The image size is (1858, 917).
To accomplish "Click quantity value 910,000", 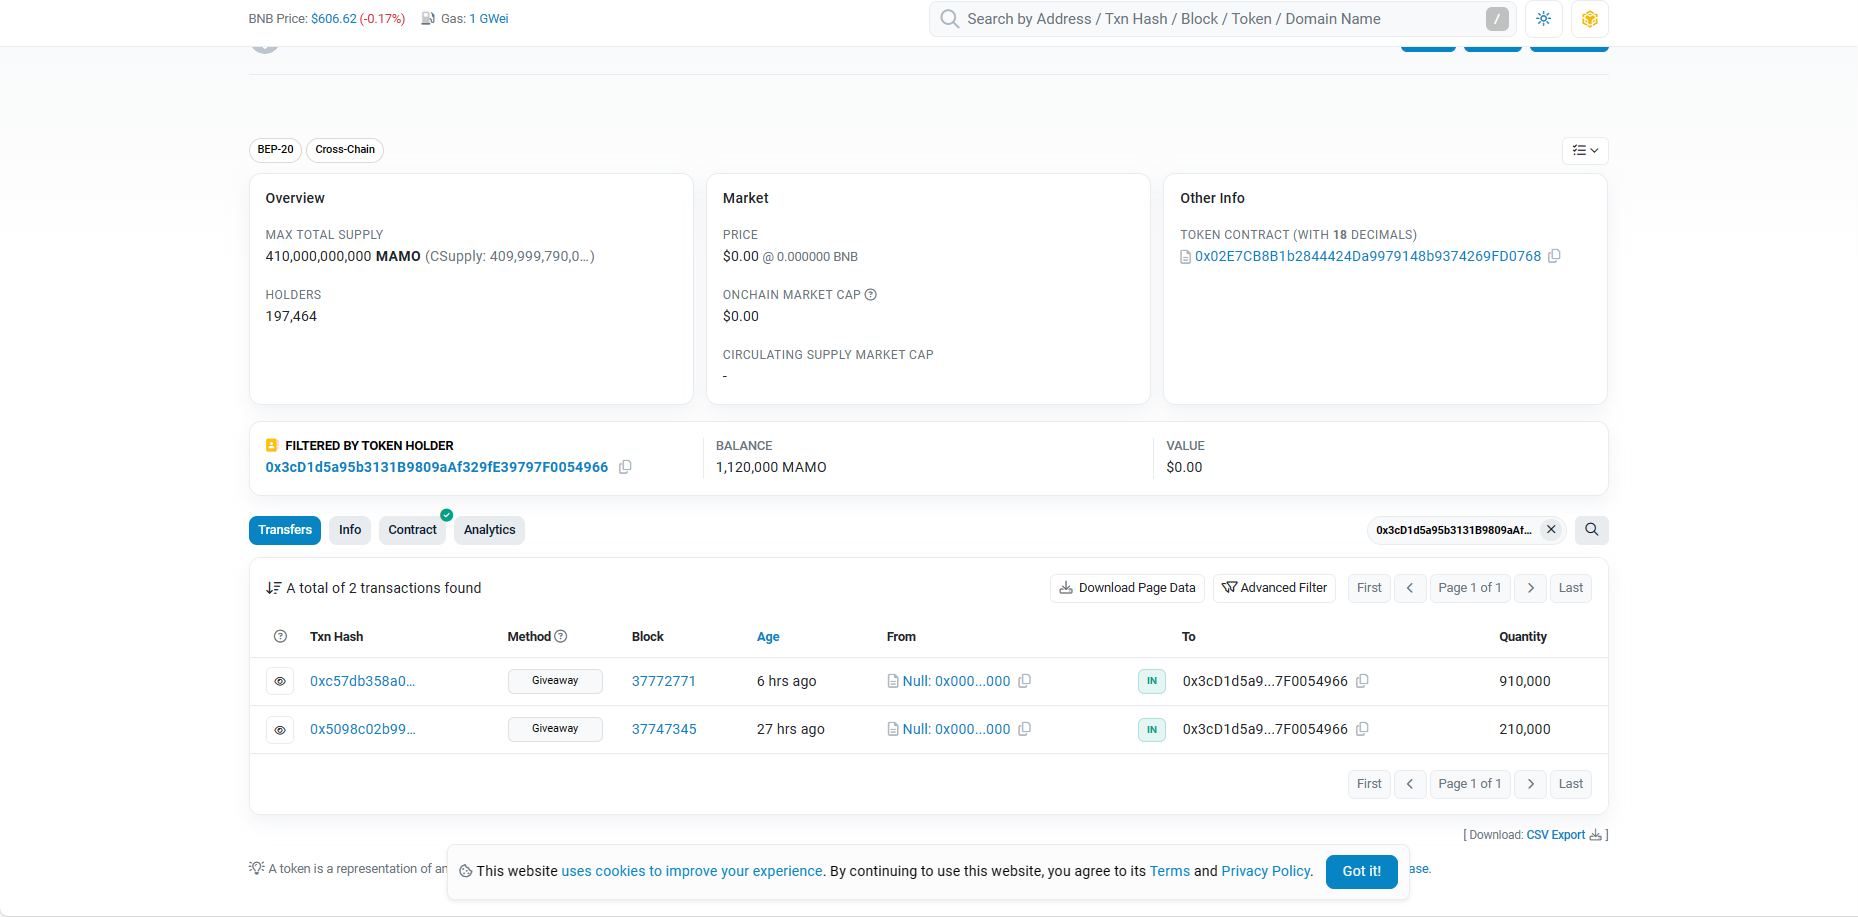I will pyautogui.click(x=1525, y=682).
